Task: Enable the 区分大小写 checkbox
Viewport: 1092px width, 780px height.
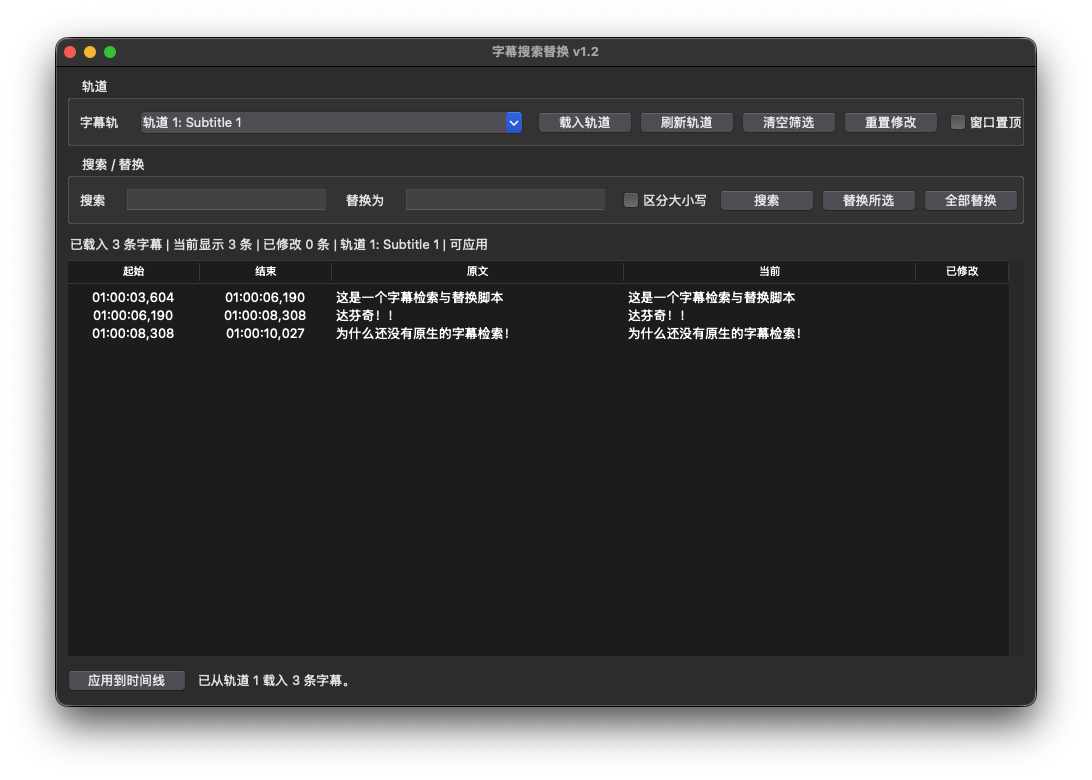Action: [631, 200]
